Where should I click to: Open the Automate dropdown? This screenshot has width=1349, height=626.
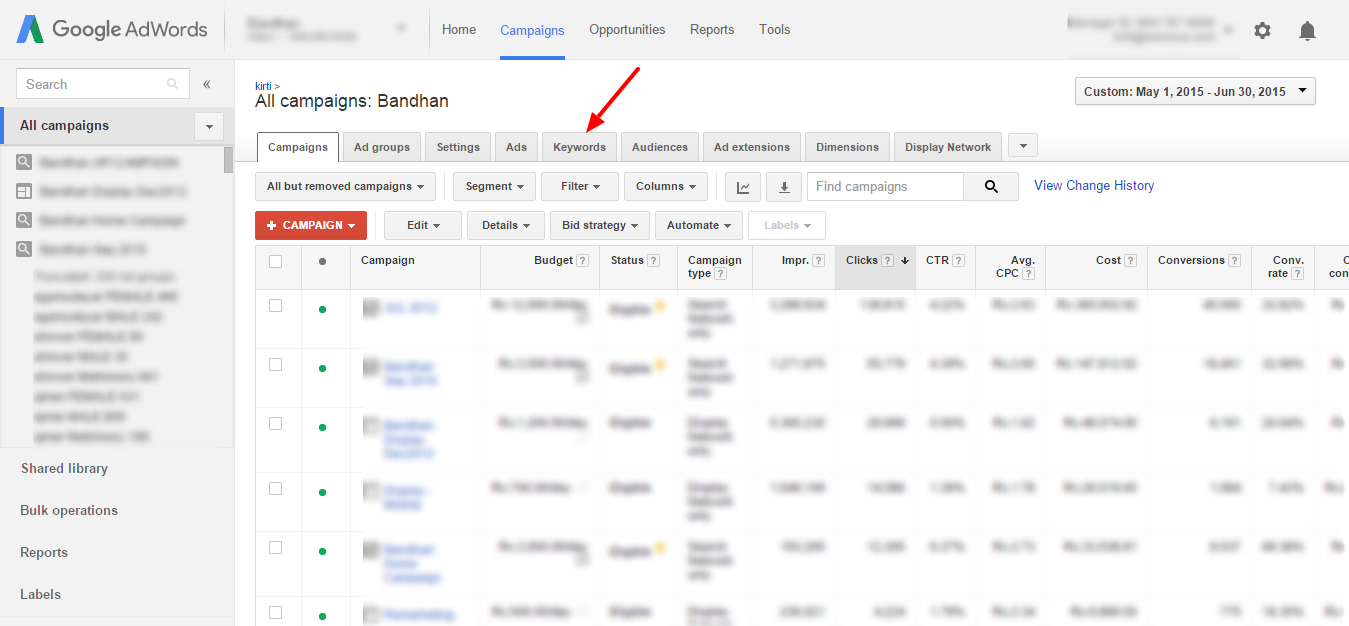pos(699,225)
